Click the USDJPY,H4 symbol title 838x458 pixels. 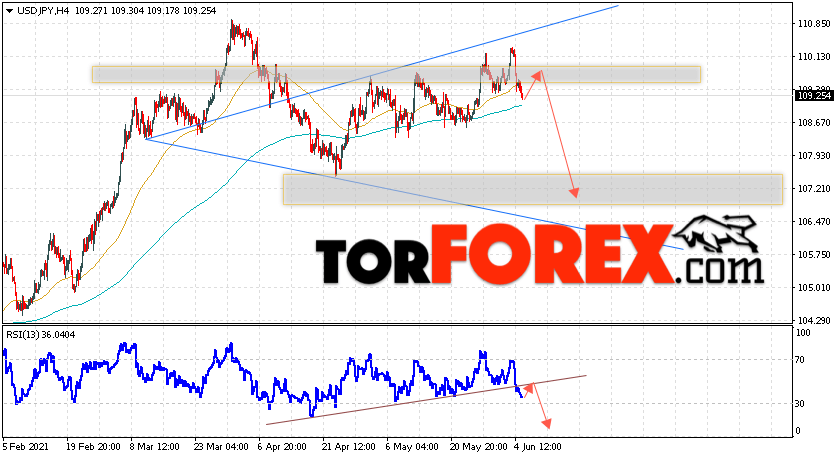tap(43, 10)
